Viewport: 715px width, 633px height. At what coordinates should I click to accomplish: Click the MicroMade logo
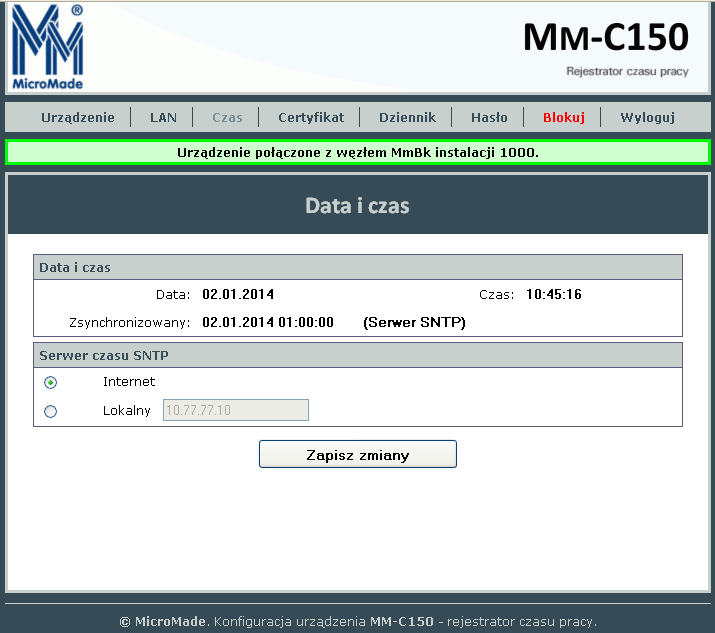coord(47,47)
